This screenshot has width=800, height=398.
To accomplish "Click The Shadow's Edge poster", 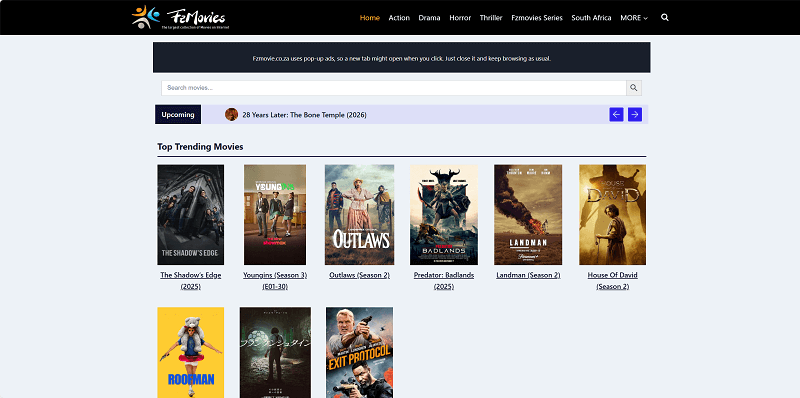I will point(190,215).
